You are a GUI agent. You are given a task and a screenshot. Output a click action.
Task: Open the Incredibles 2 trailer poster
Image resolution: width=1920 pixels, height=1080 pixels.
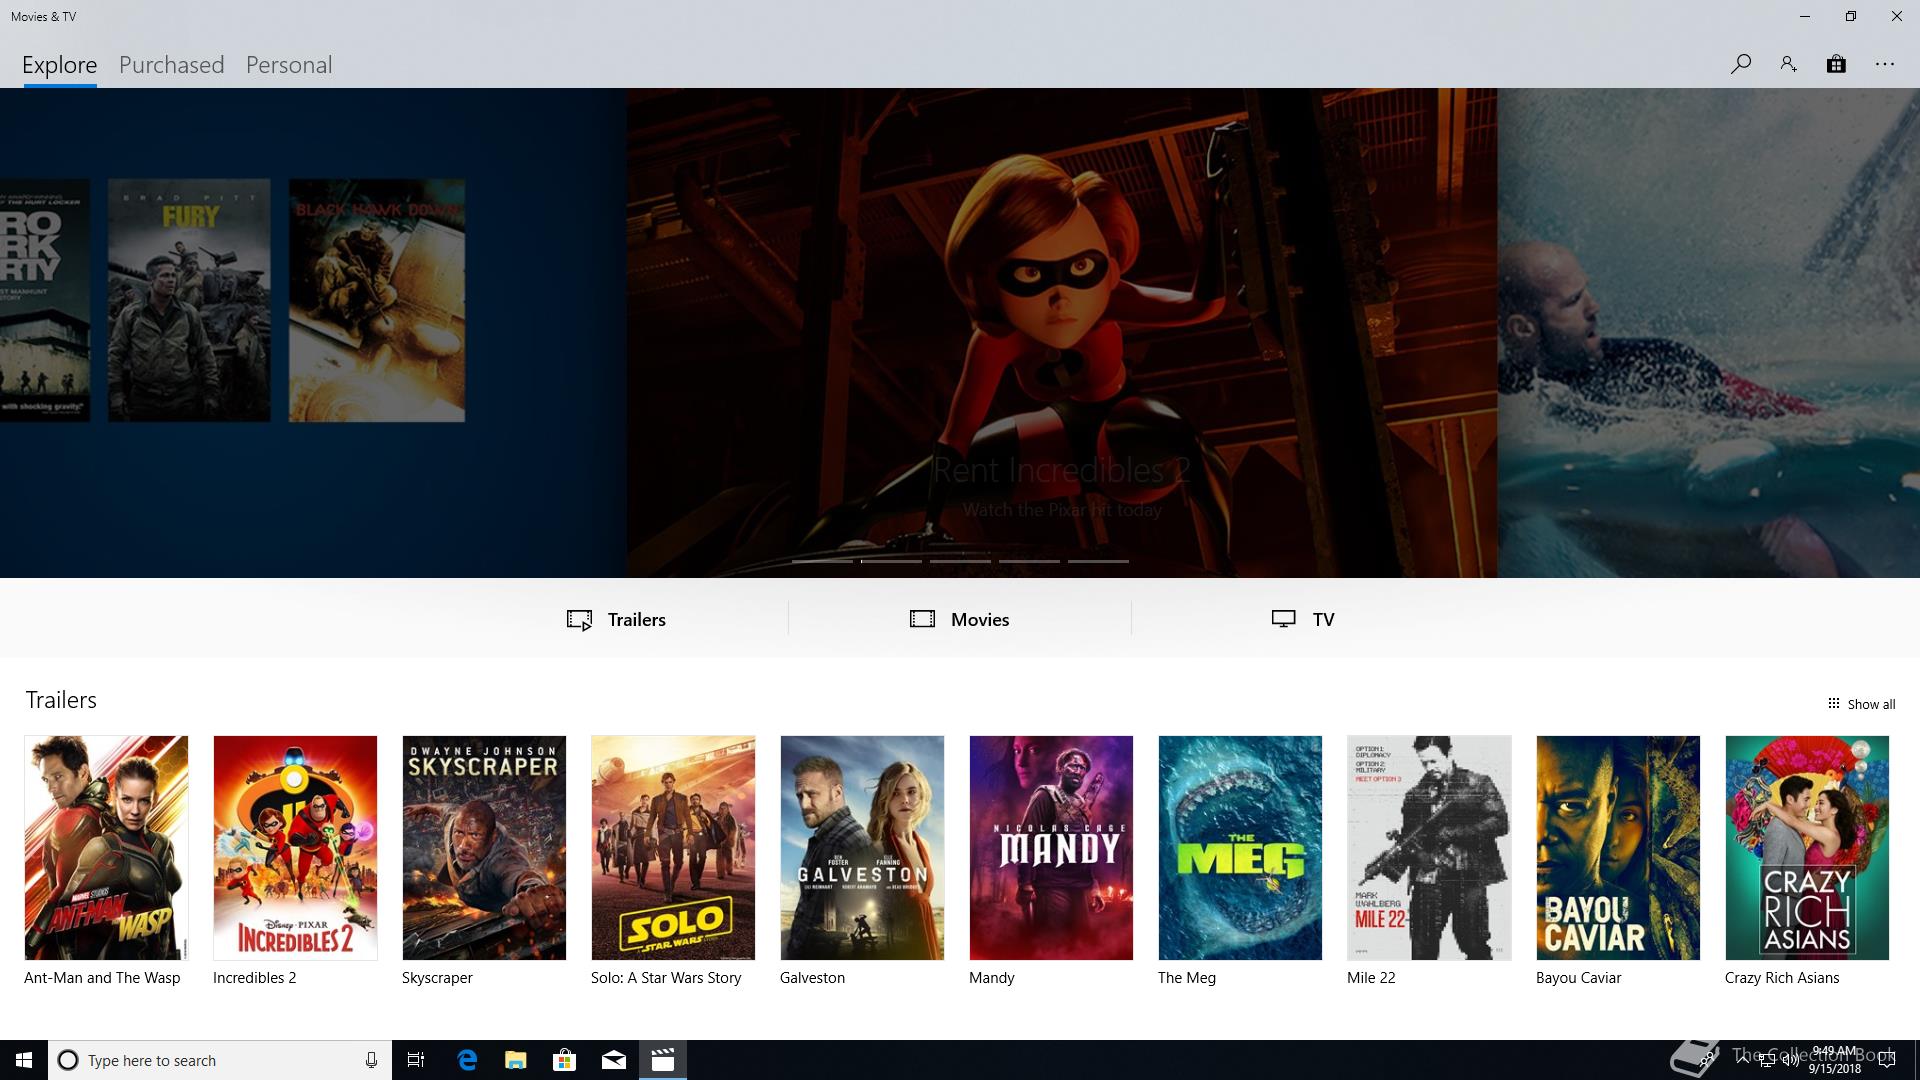tap(295, 848)
